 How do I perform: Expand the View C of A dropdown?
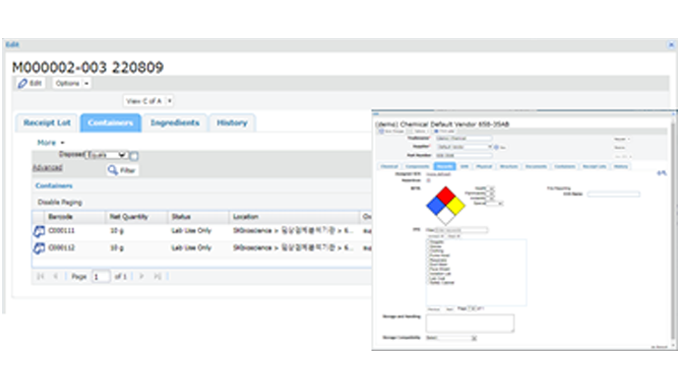pos(149,101)
